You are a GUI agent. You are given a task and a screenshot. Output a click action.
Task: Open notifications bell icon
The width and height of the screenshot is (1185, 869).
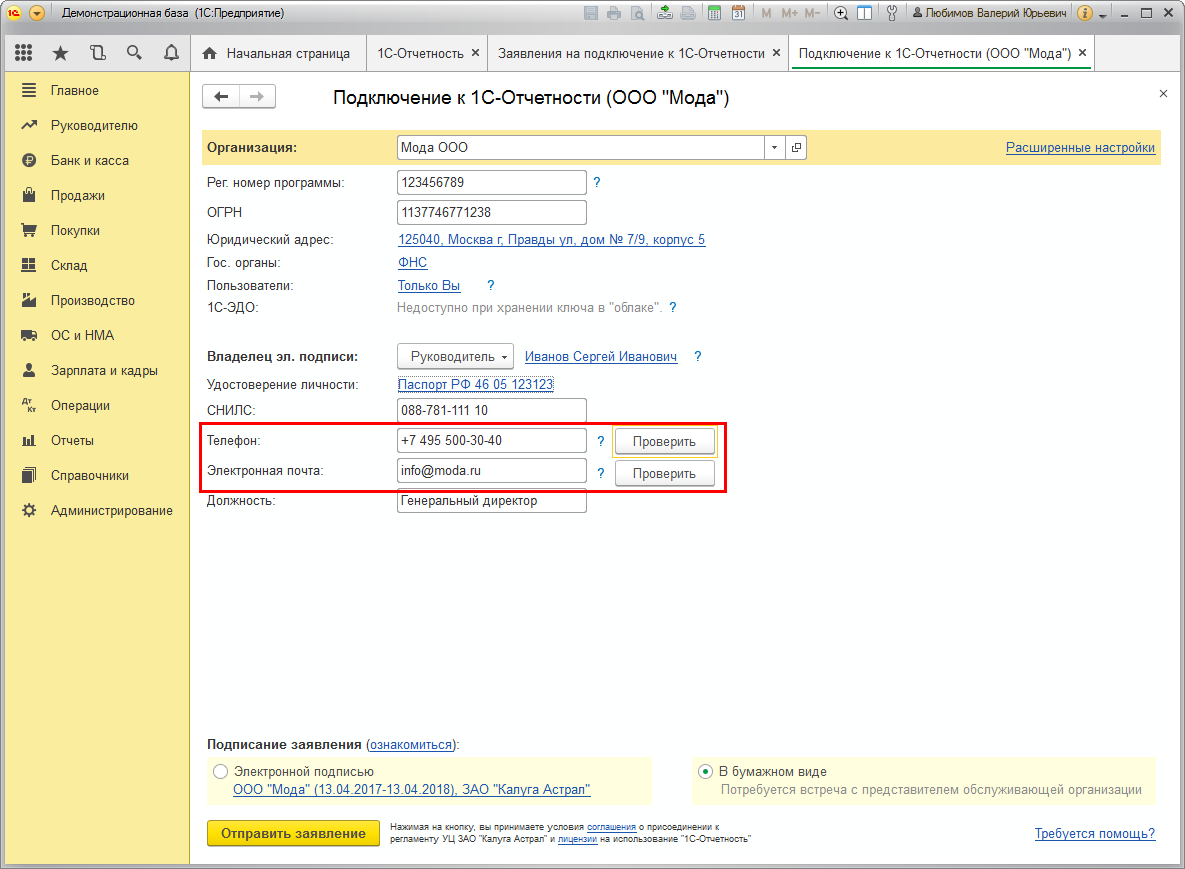pos(171,53)
